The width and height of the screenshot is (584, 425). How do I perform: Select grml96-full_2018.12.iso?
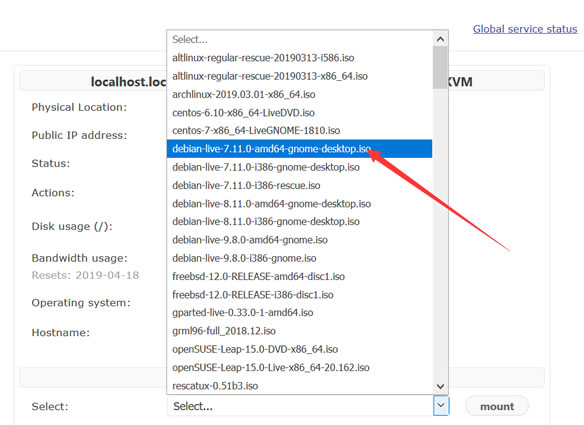[299, 330]
